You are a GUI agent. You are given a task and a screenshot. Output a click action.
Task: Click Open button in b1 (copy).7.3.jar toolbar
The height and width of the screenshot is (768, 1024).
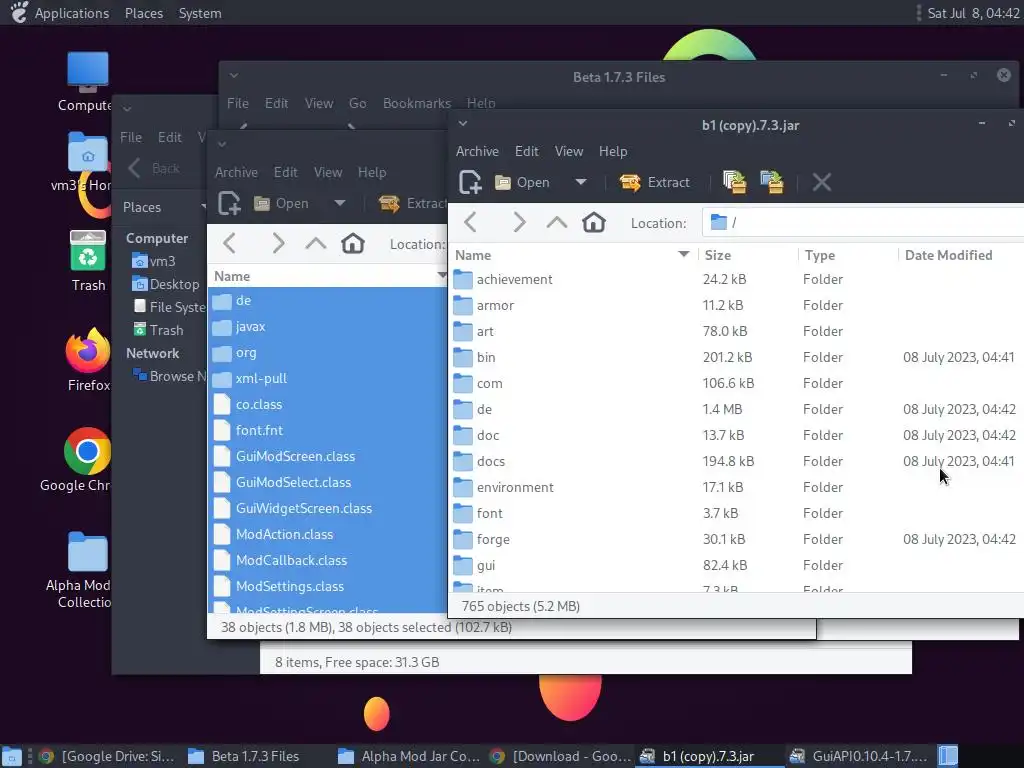[x=522, y=182]
